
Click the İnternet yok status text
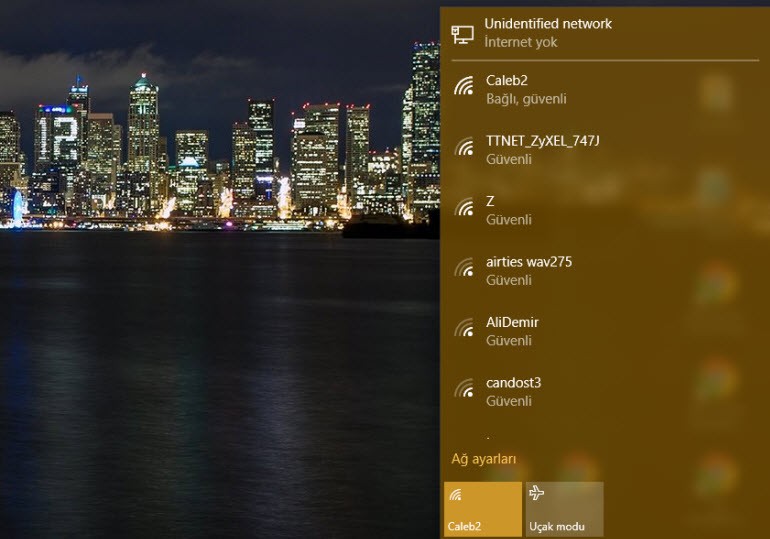pos(520,43)
